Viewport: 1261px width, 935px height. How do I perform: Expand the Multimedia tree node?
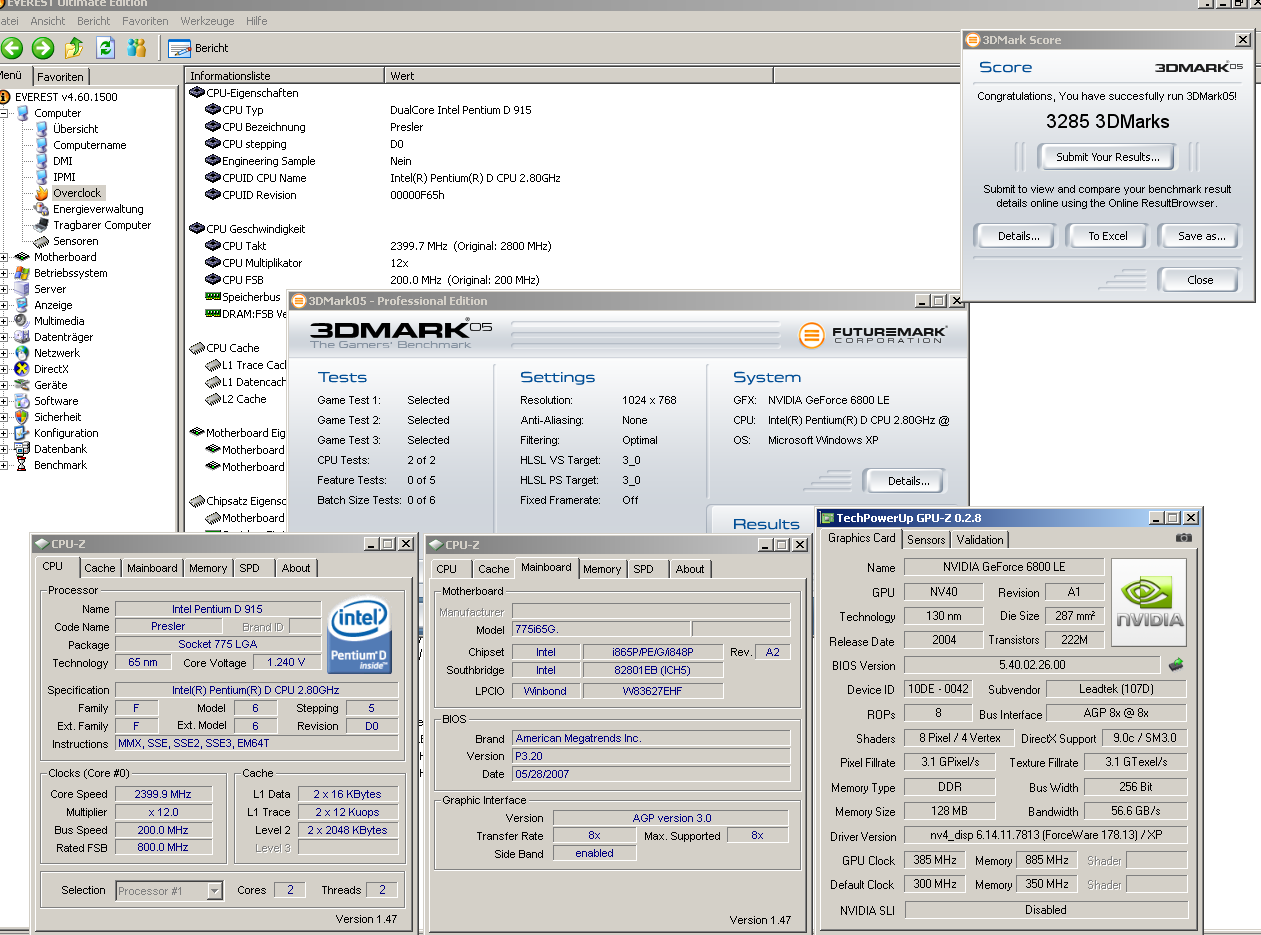(x=5, y=321)
